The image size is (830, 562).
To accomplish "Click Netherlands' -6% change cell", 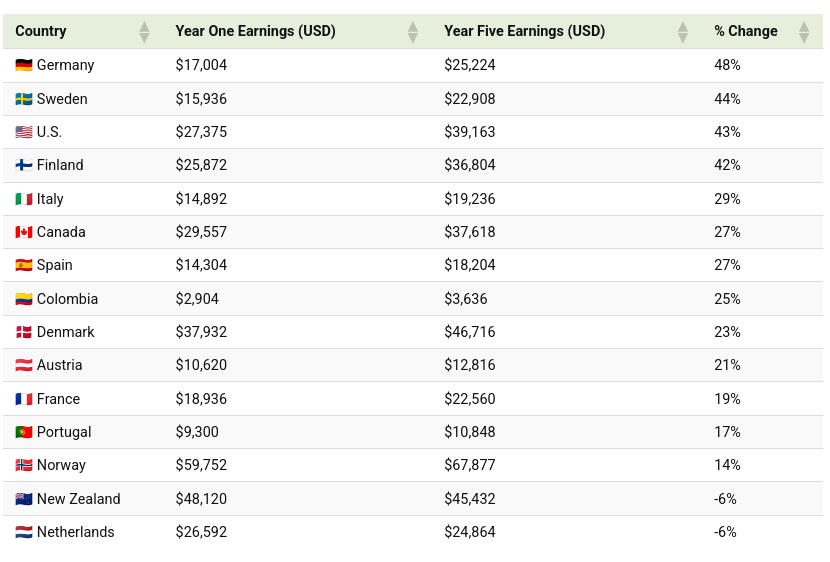I will (x=725, y=532).
